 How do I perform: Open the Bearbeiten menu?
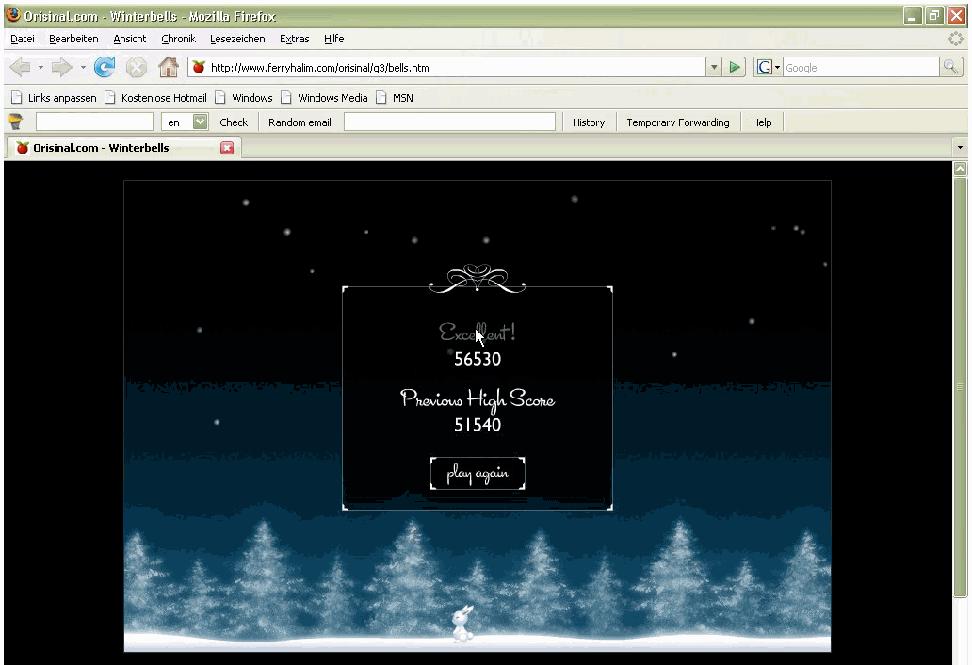coord(74,38)
